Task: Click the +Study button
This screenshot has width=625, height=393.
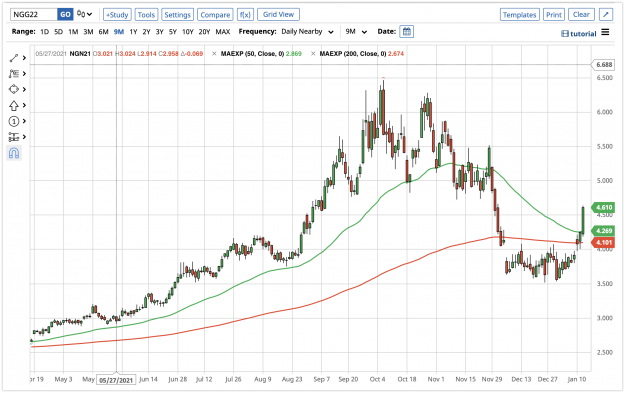Action: pos(117,15)
